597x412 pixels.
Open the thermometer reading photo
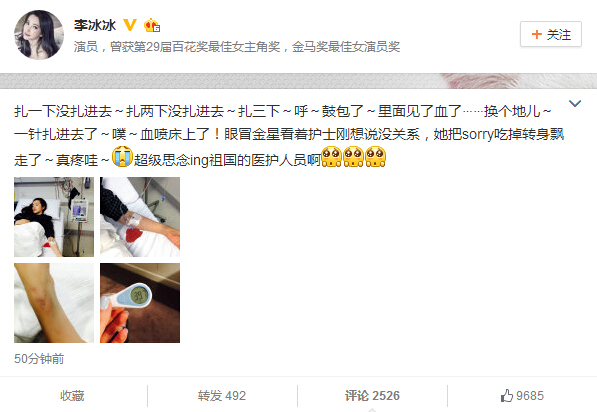tap(140, 303)
